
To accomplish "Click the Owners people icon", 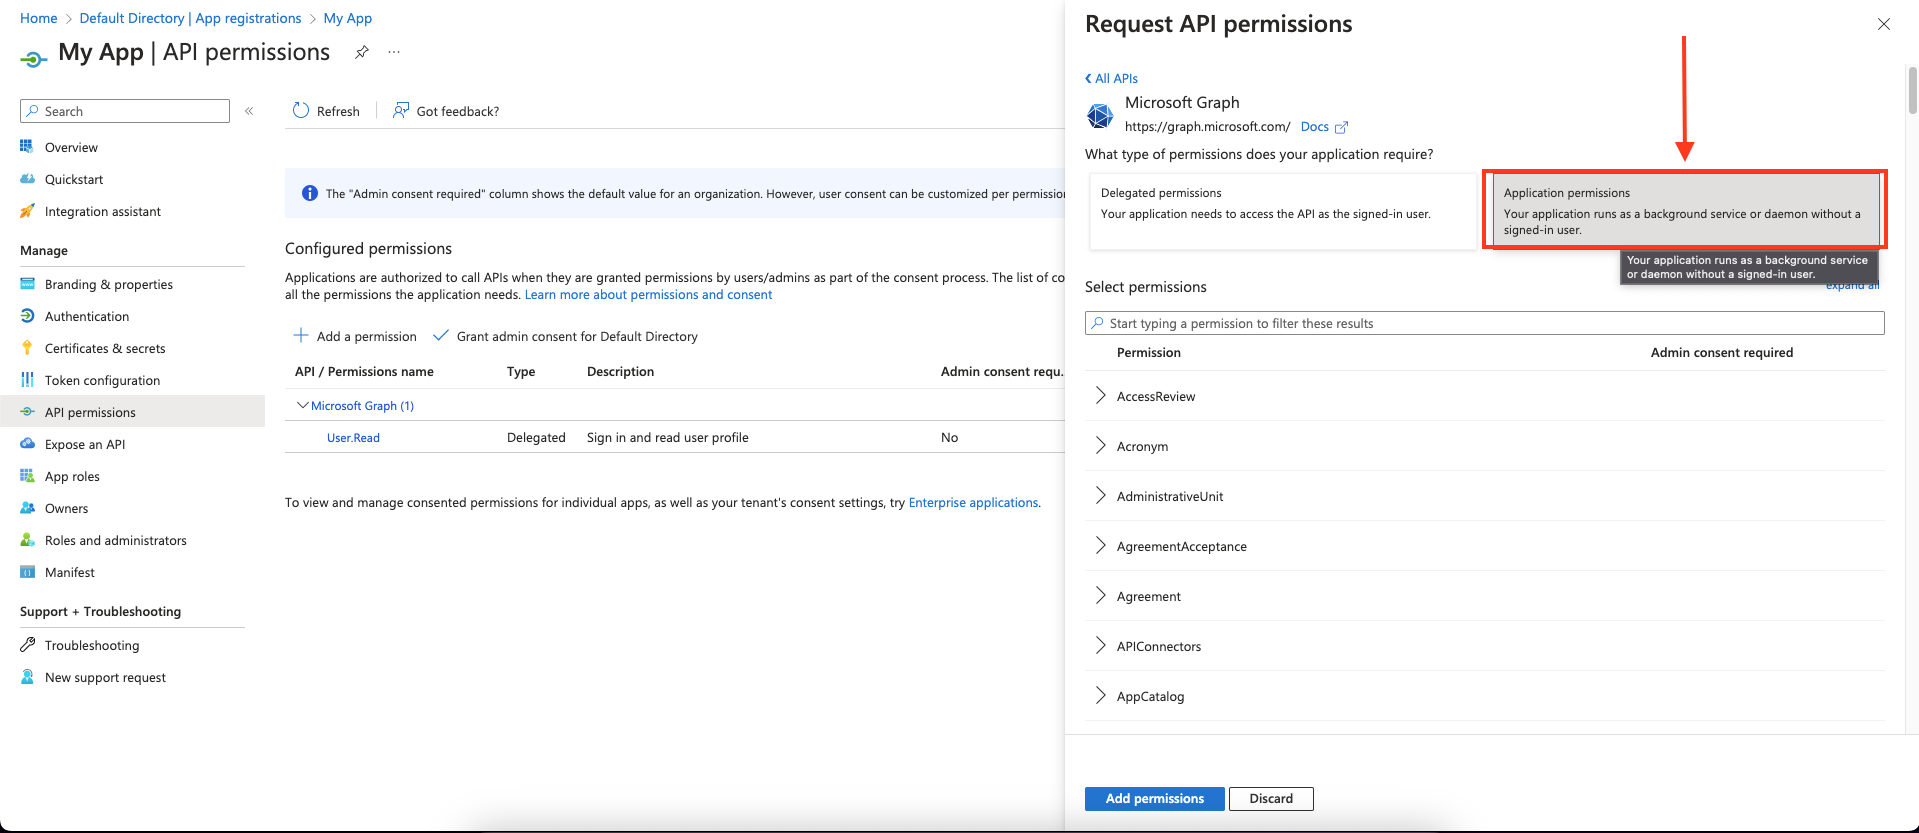I will (27, 508).
